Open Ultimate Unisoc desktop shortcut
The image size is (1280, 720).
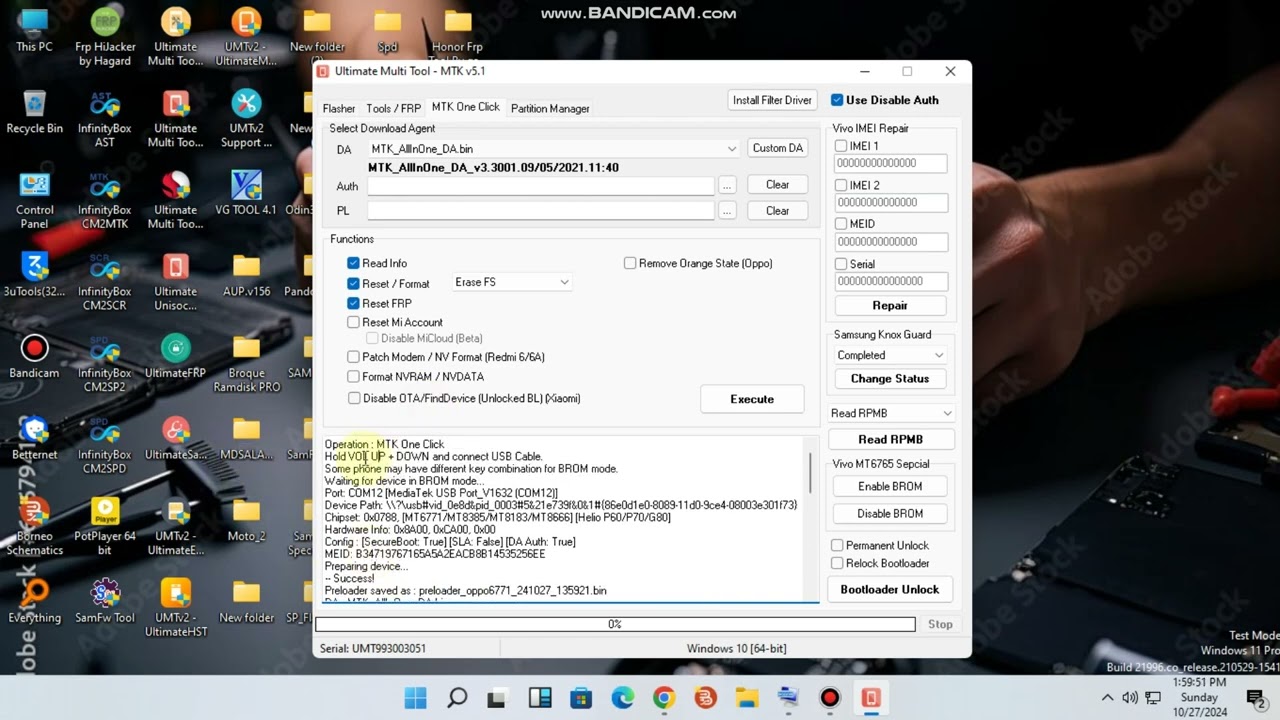click(x=176, y=282)
